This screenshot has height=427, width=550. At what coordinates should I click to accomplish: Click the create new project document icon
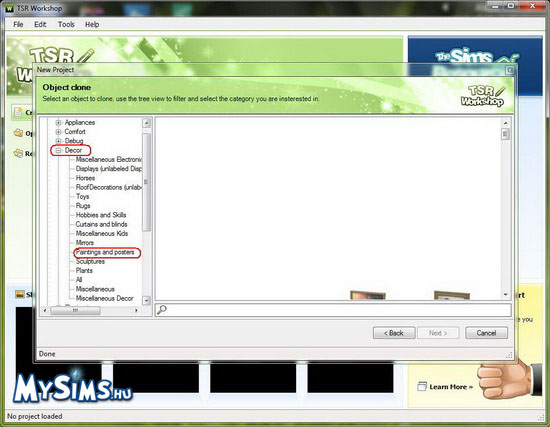pyautogui.click(x=18, y=112)
